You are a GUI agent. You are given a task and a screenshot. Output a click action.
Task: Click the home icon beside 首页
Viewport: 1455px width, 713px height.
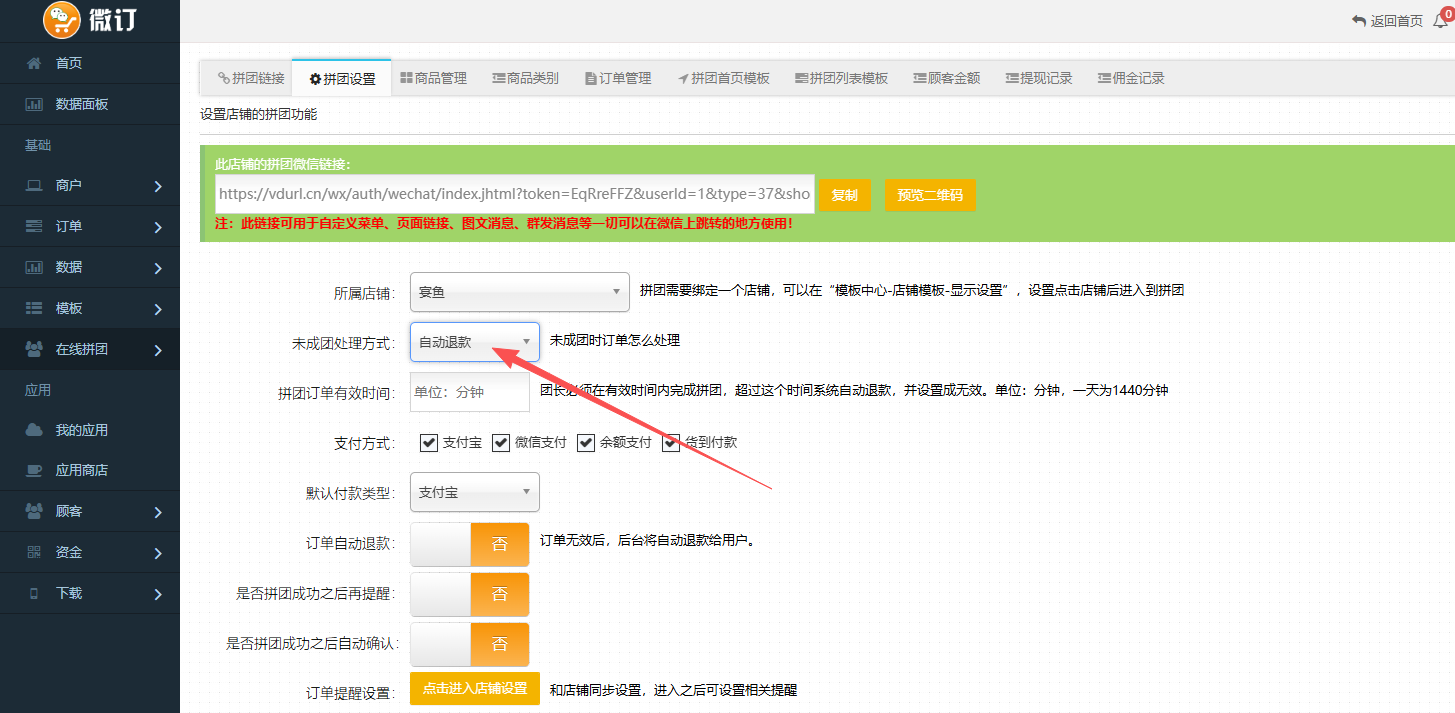[x=34, y=63]
